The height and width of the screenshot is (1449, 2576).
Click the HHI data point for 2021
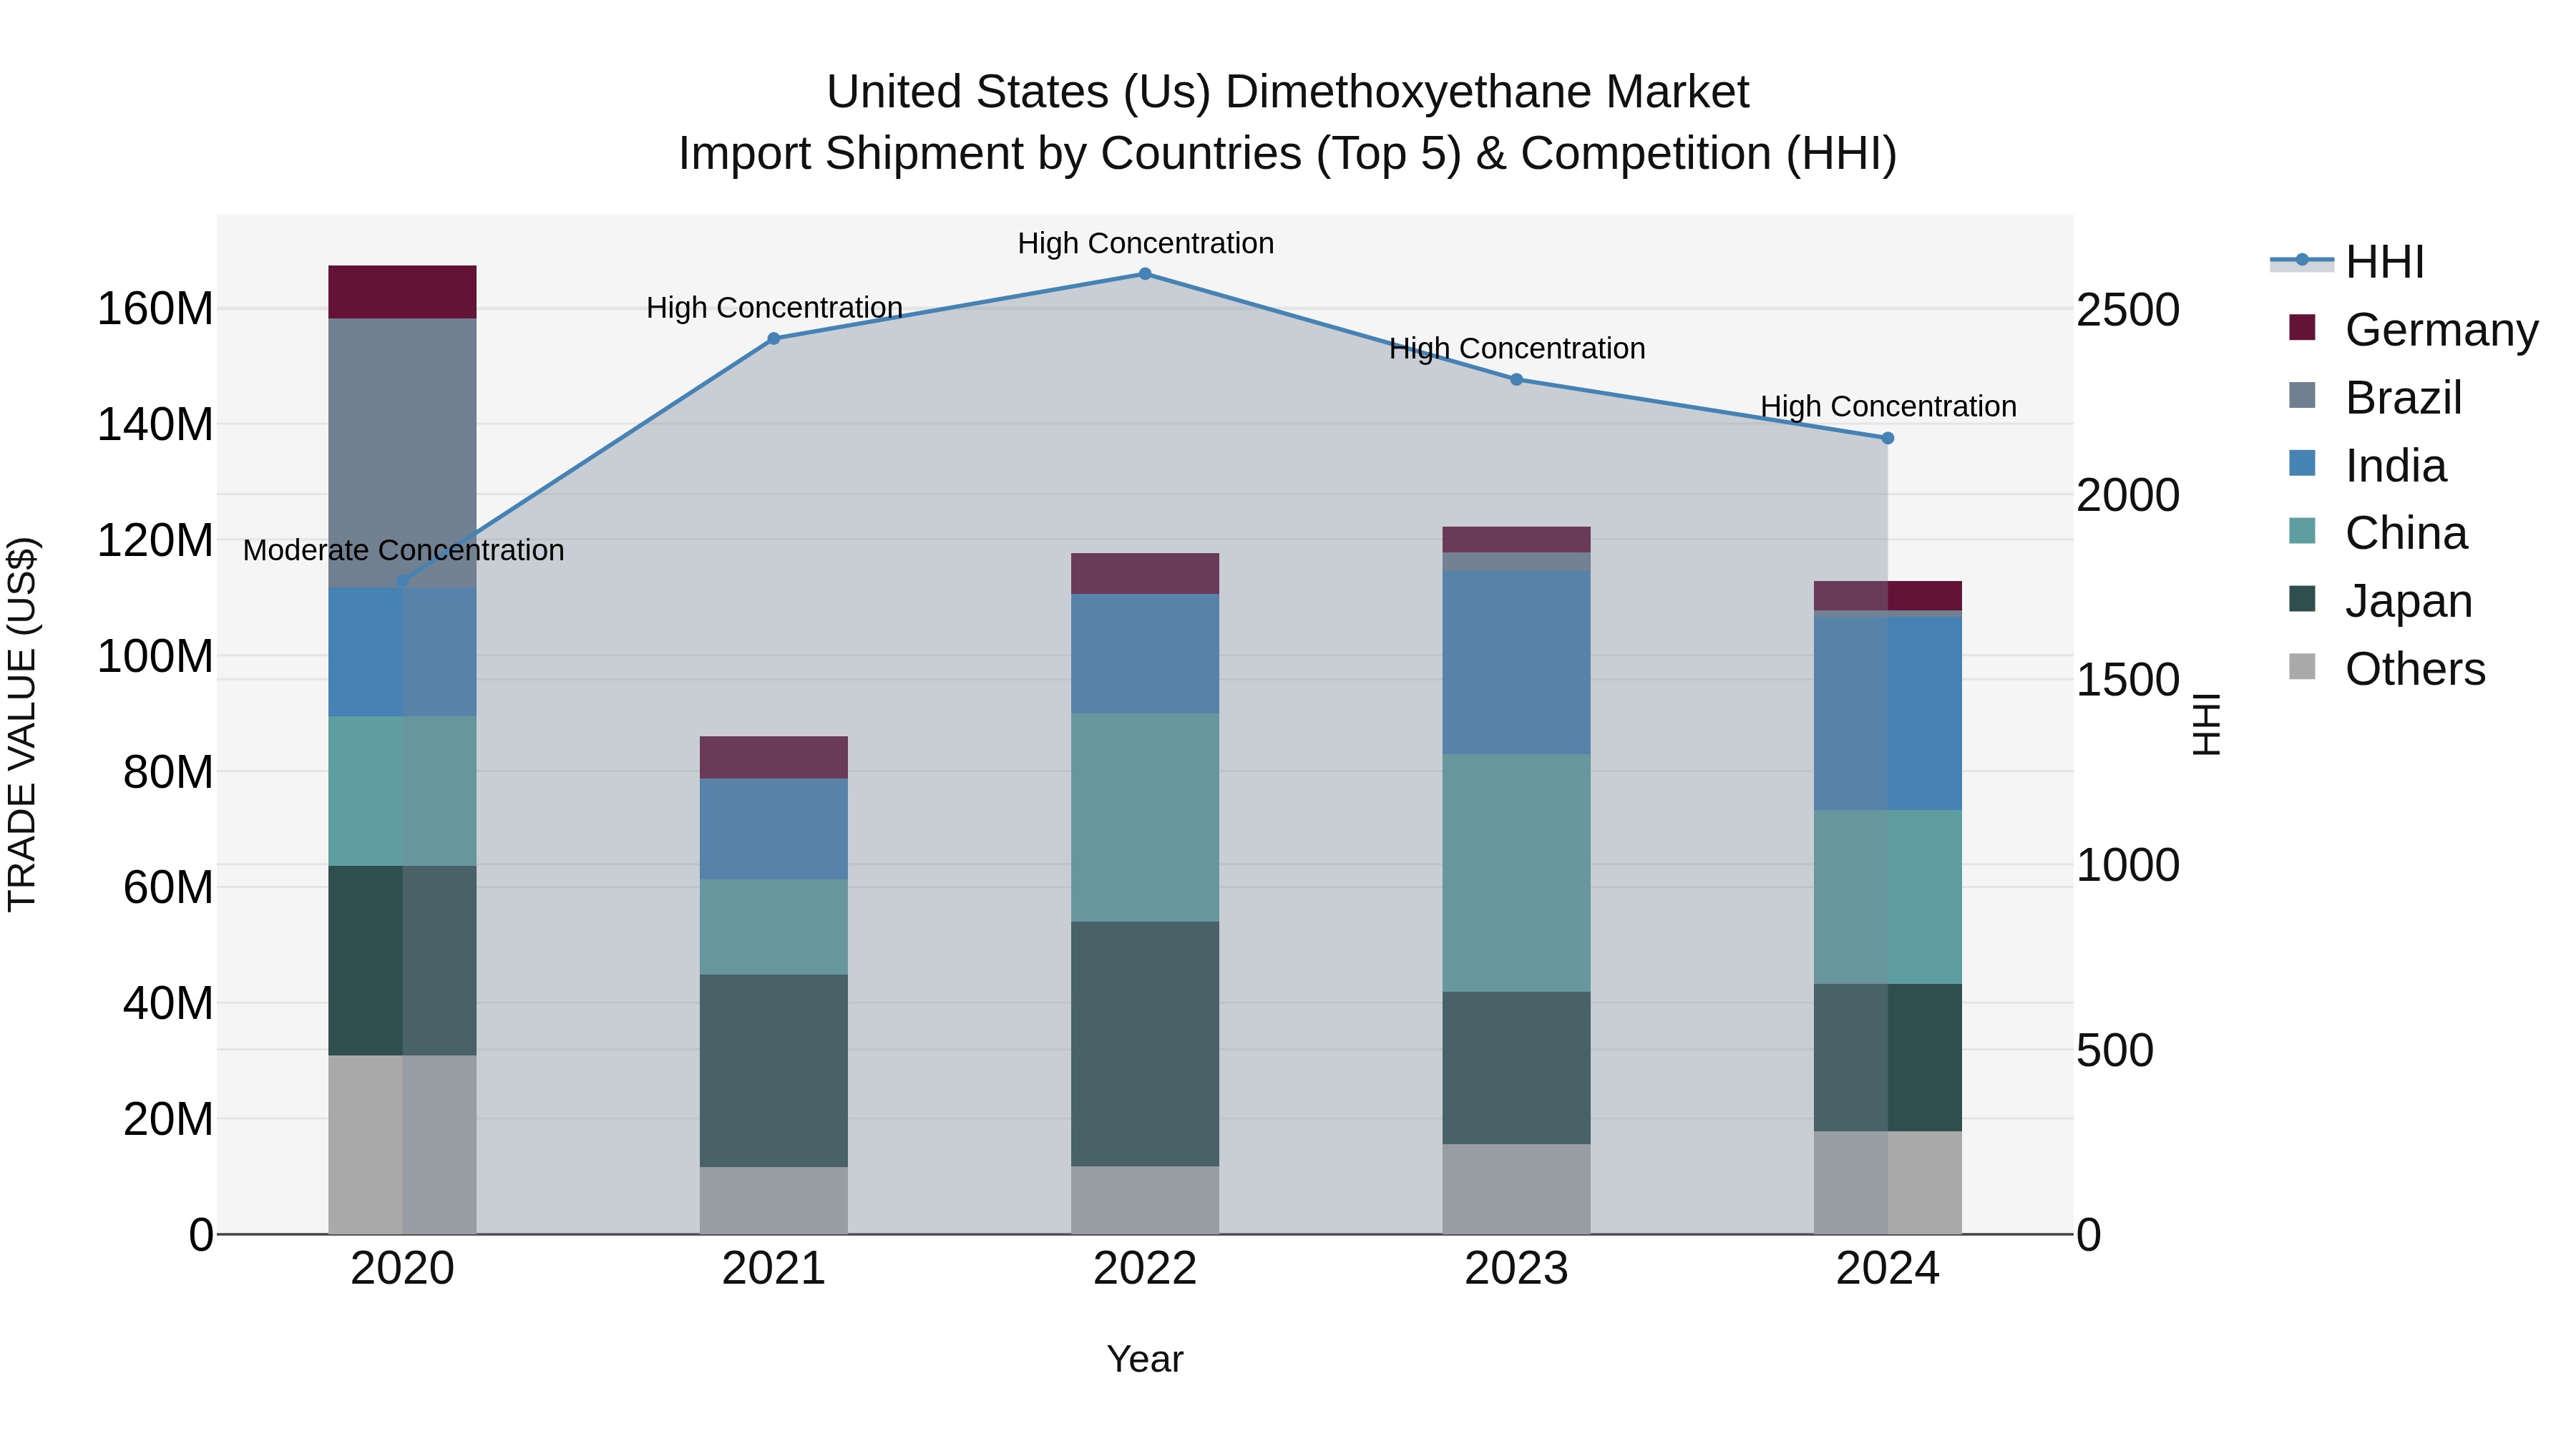point(774,339)
